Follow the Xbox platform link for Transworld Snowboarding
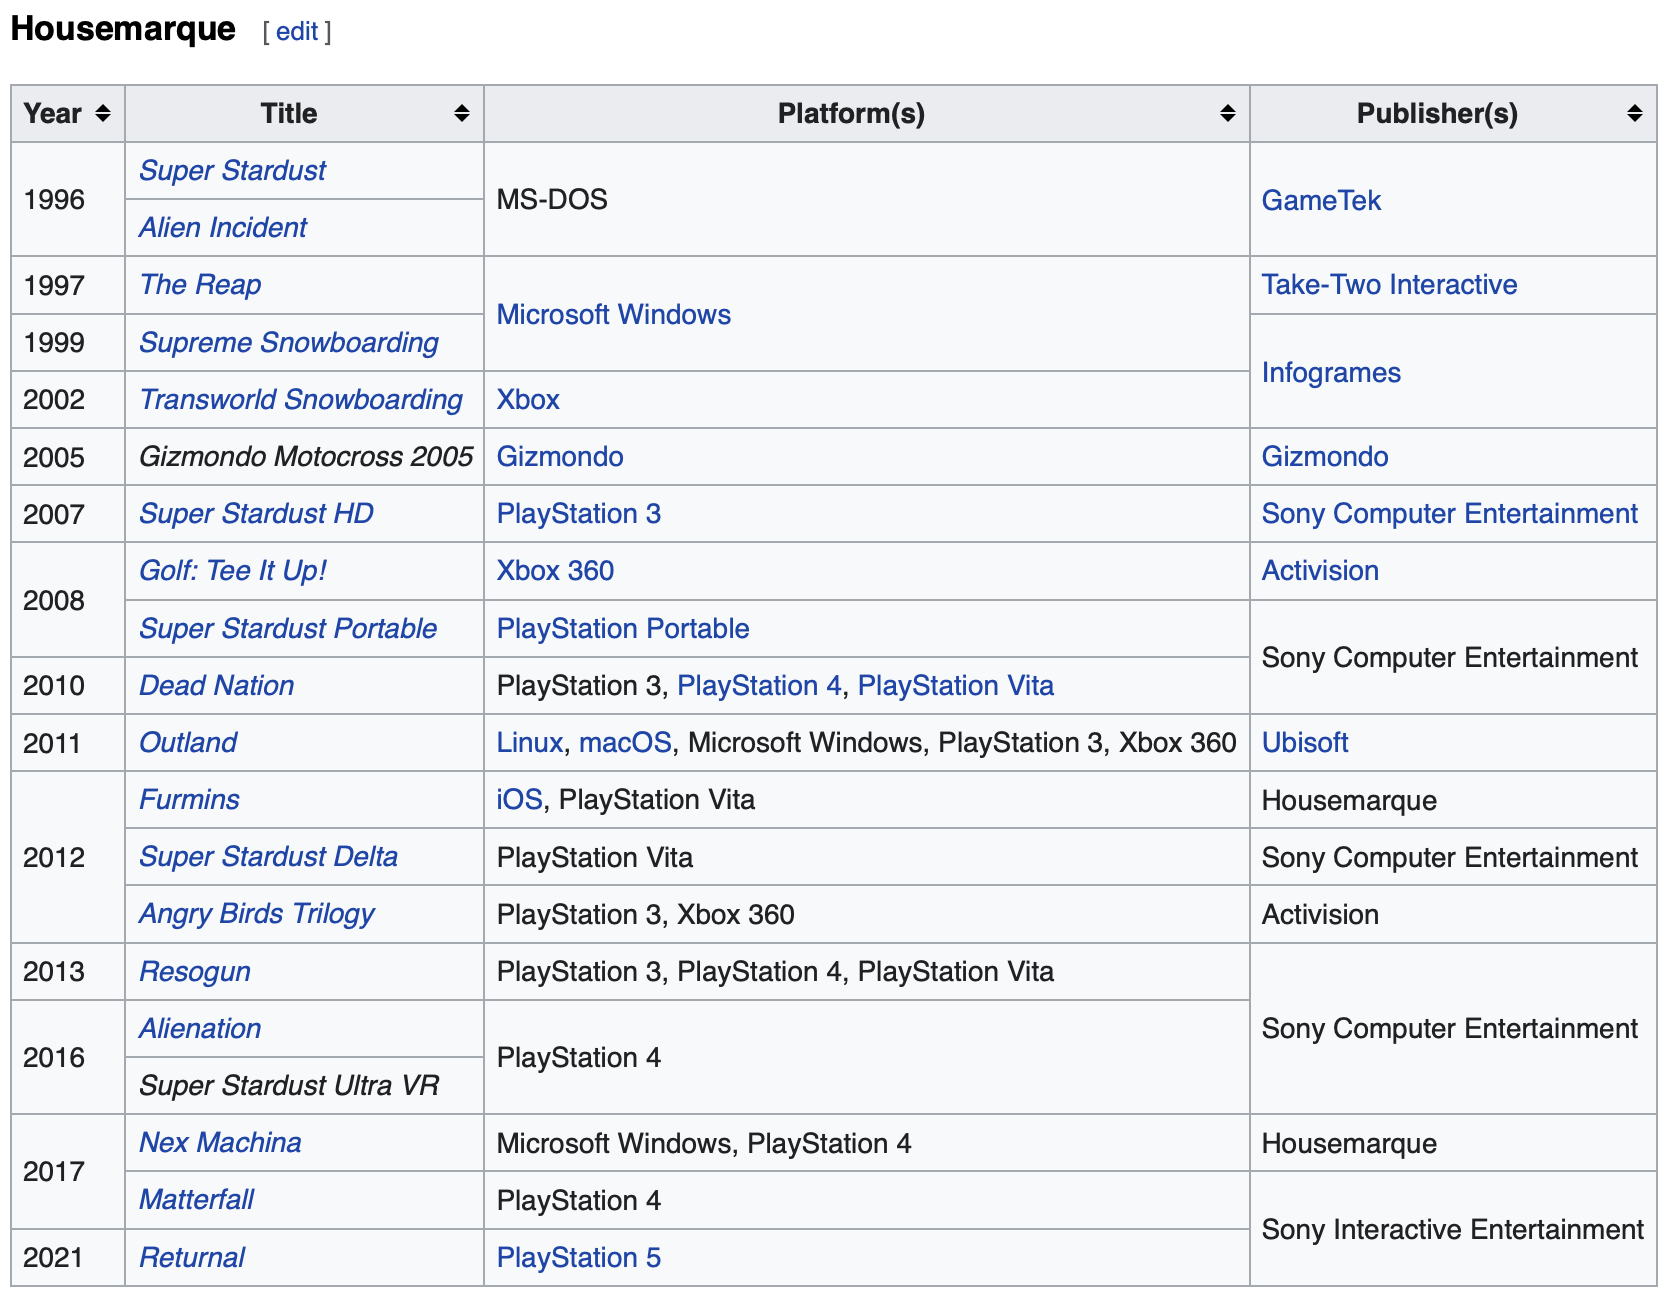 pyautogui.click(x=528, y=399)
